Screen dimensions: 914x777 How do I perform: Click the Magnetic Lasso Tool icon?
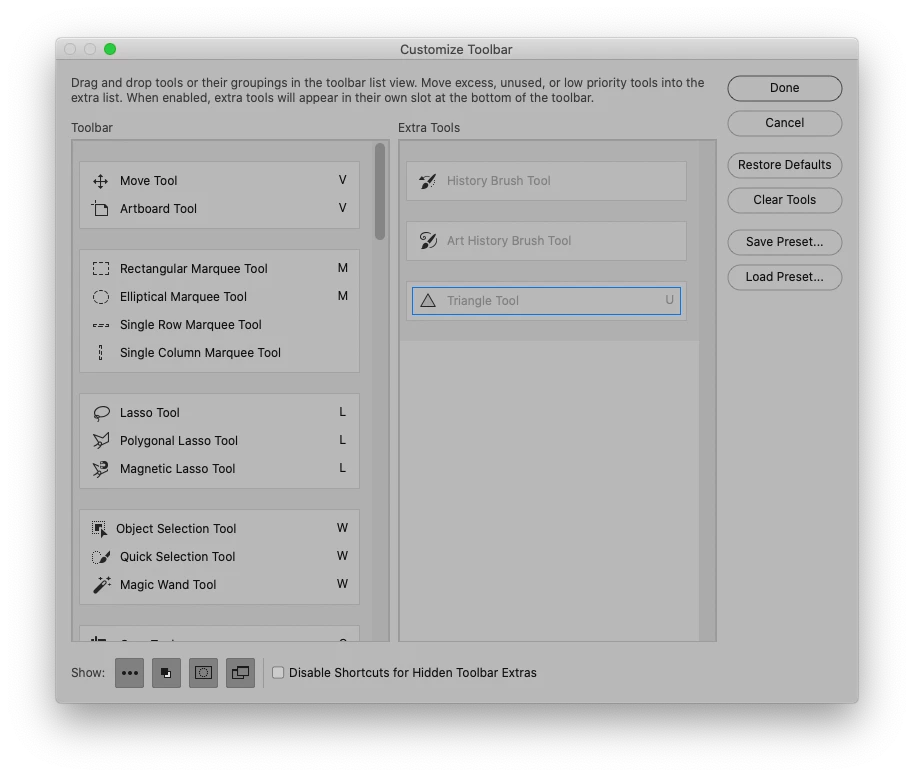(101, 469)
